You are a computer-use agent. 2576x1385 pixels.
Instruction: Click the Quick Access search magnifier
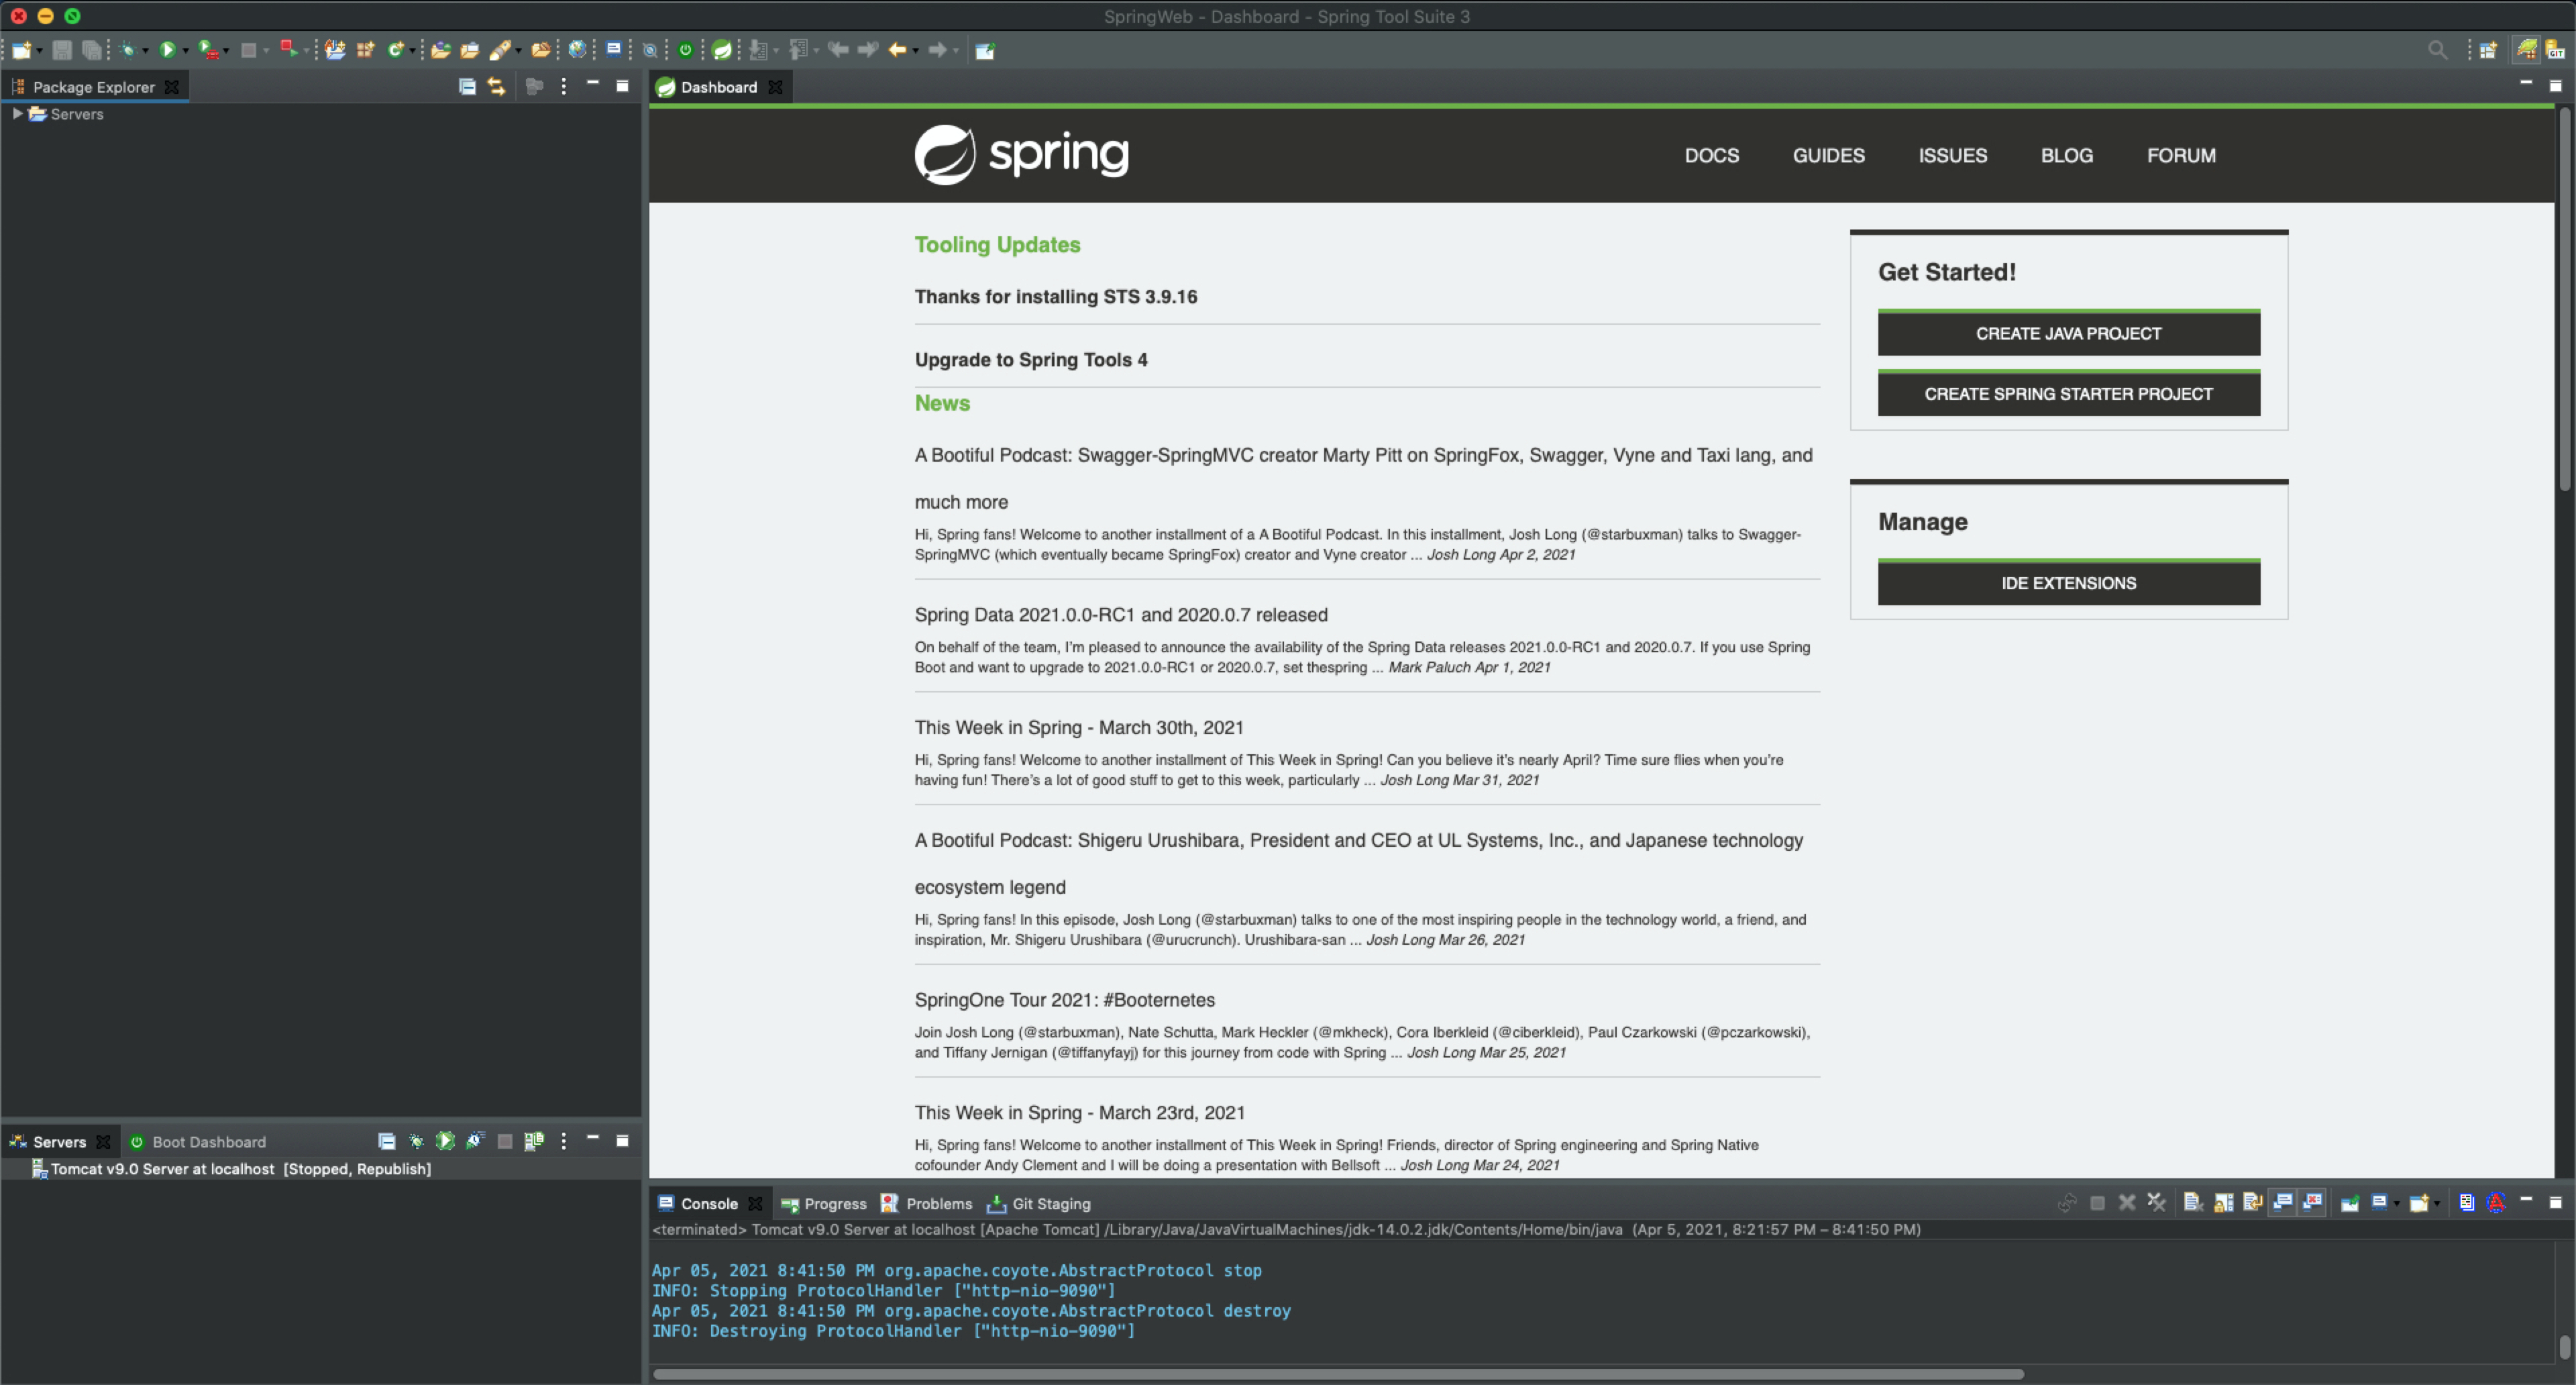tap(2437, 50)
